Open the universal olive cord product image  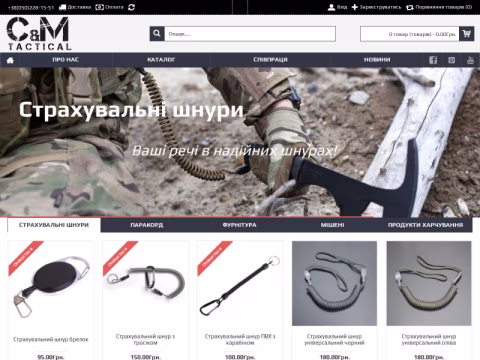tap(429, 283)
